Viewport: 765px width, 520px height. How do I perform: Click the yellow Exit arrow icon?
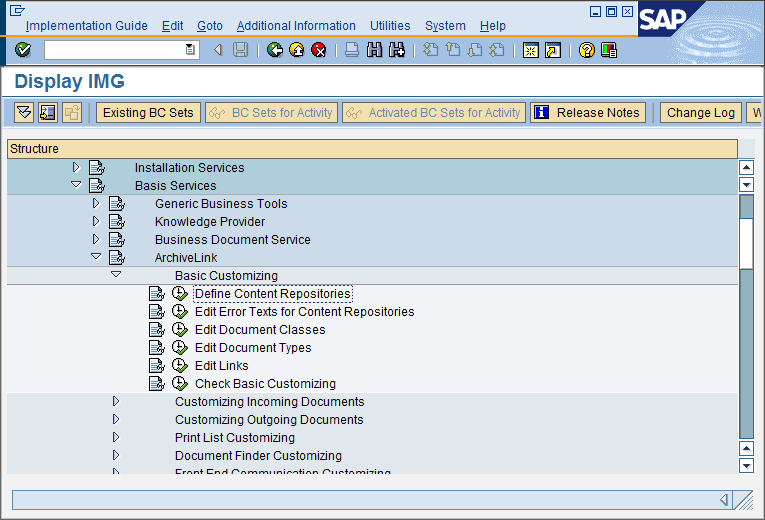297,50
